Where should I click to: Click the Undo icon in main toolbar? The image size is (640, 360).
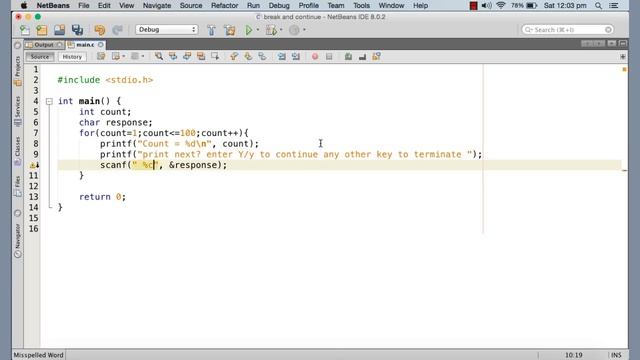pos(100,30)
